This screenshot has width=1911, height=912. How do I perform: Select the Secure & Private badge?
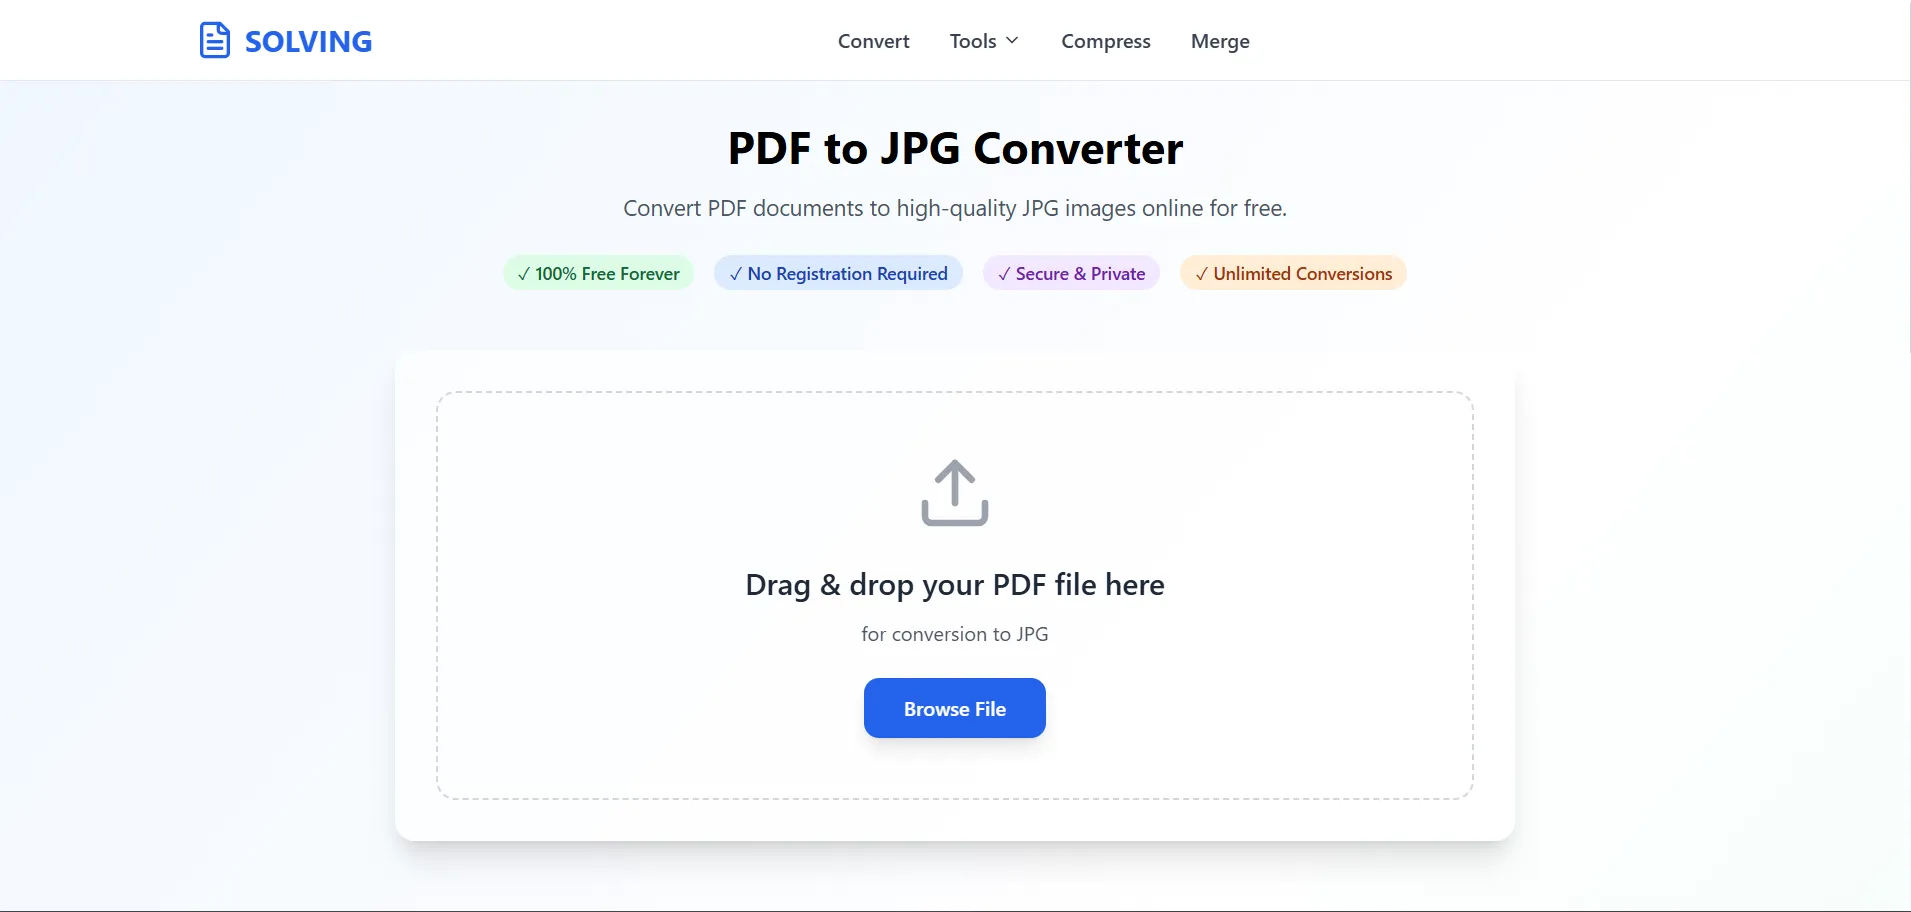[1070, 273]
